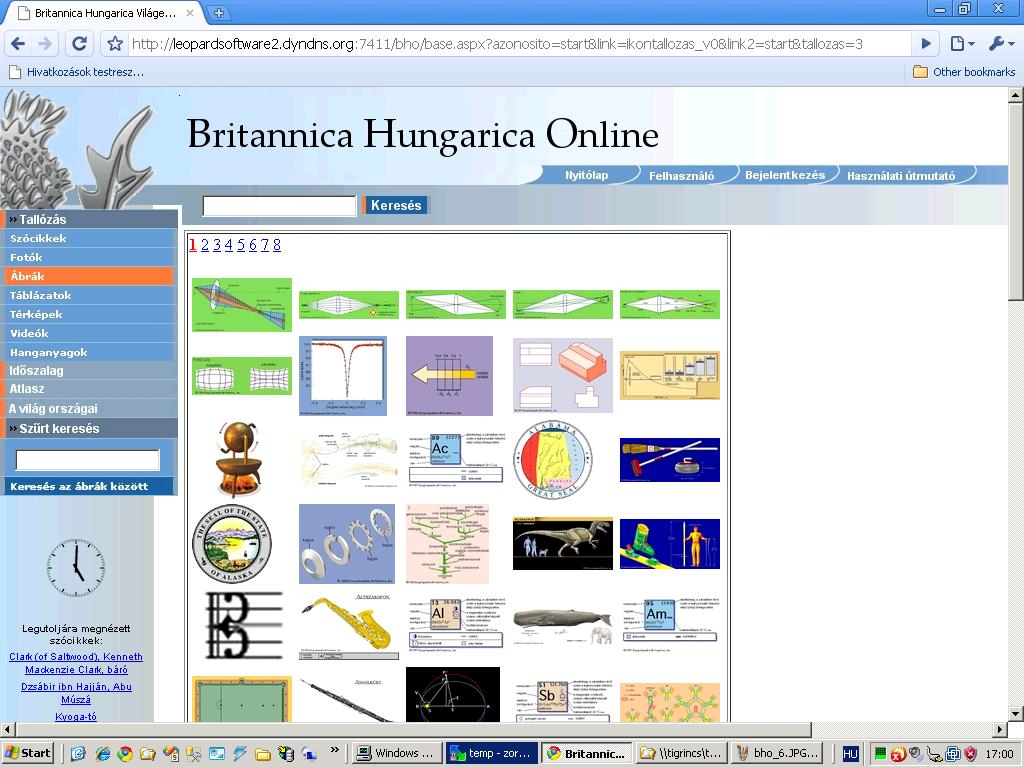Open the Americium Am element thumbnail
Viewport: 1024px width, 768px height.
[x=669, y=625]
